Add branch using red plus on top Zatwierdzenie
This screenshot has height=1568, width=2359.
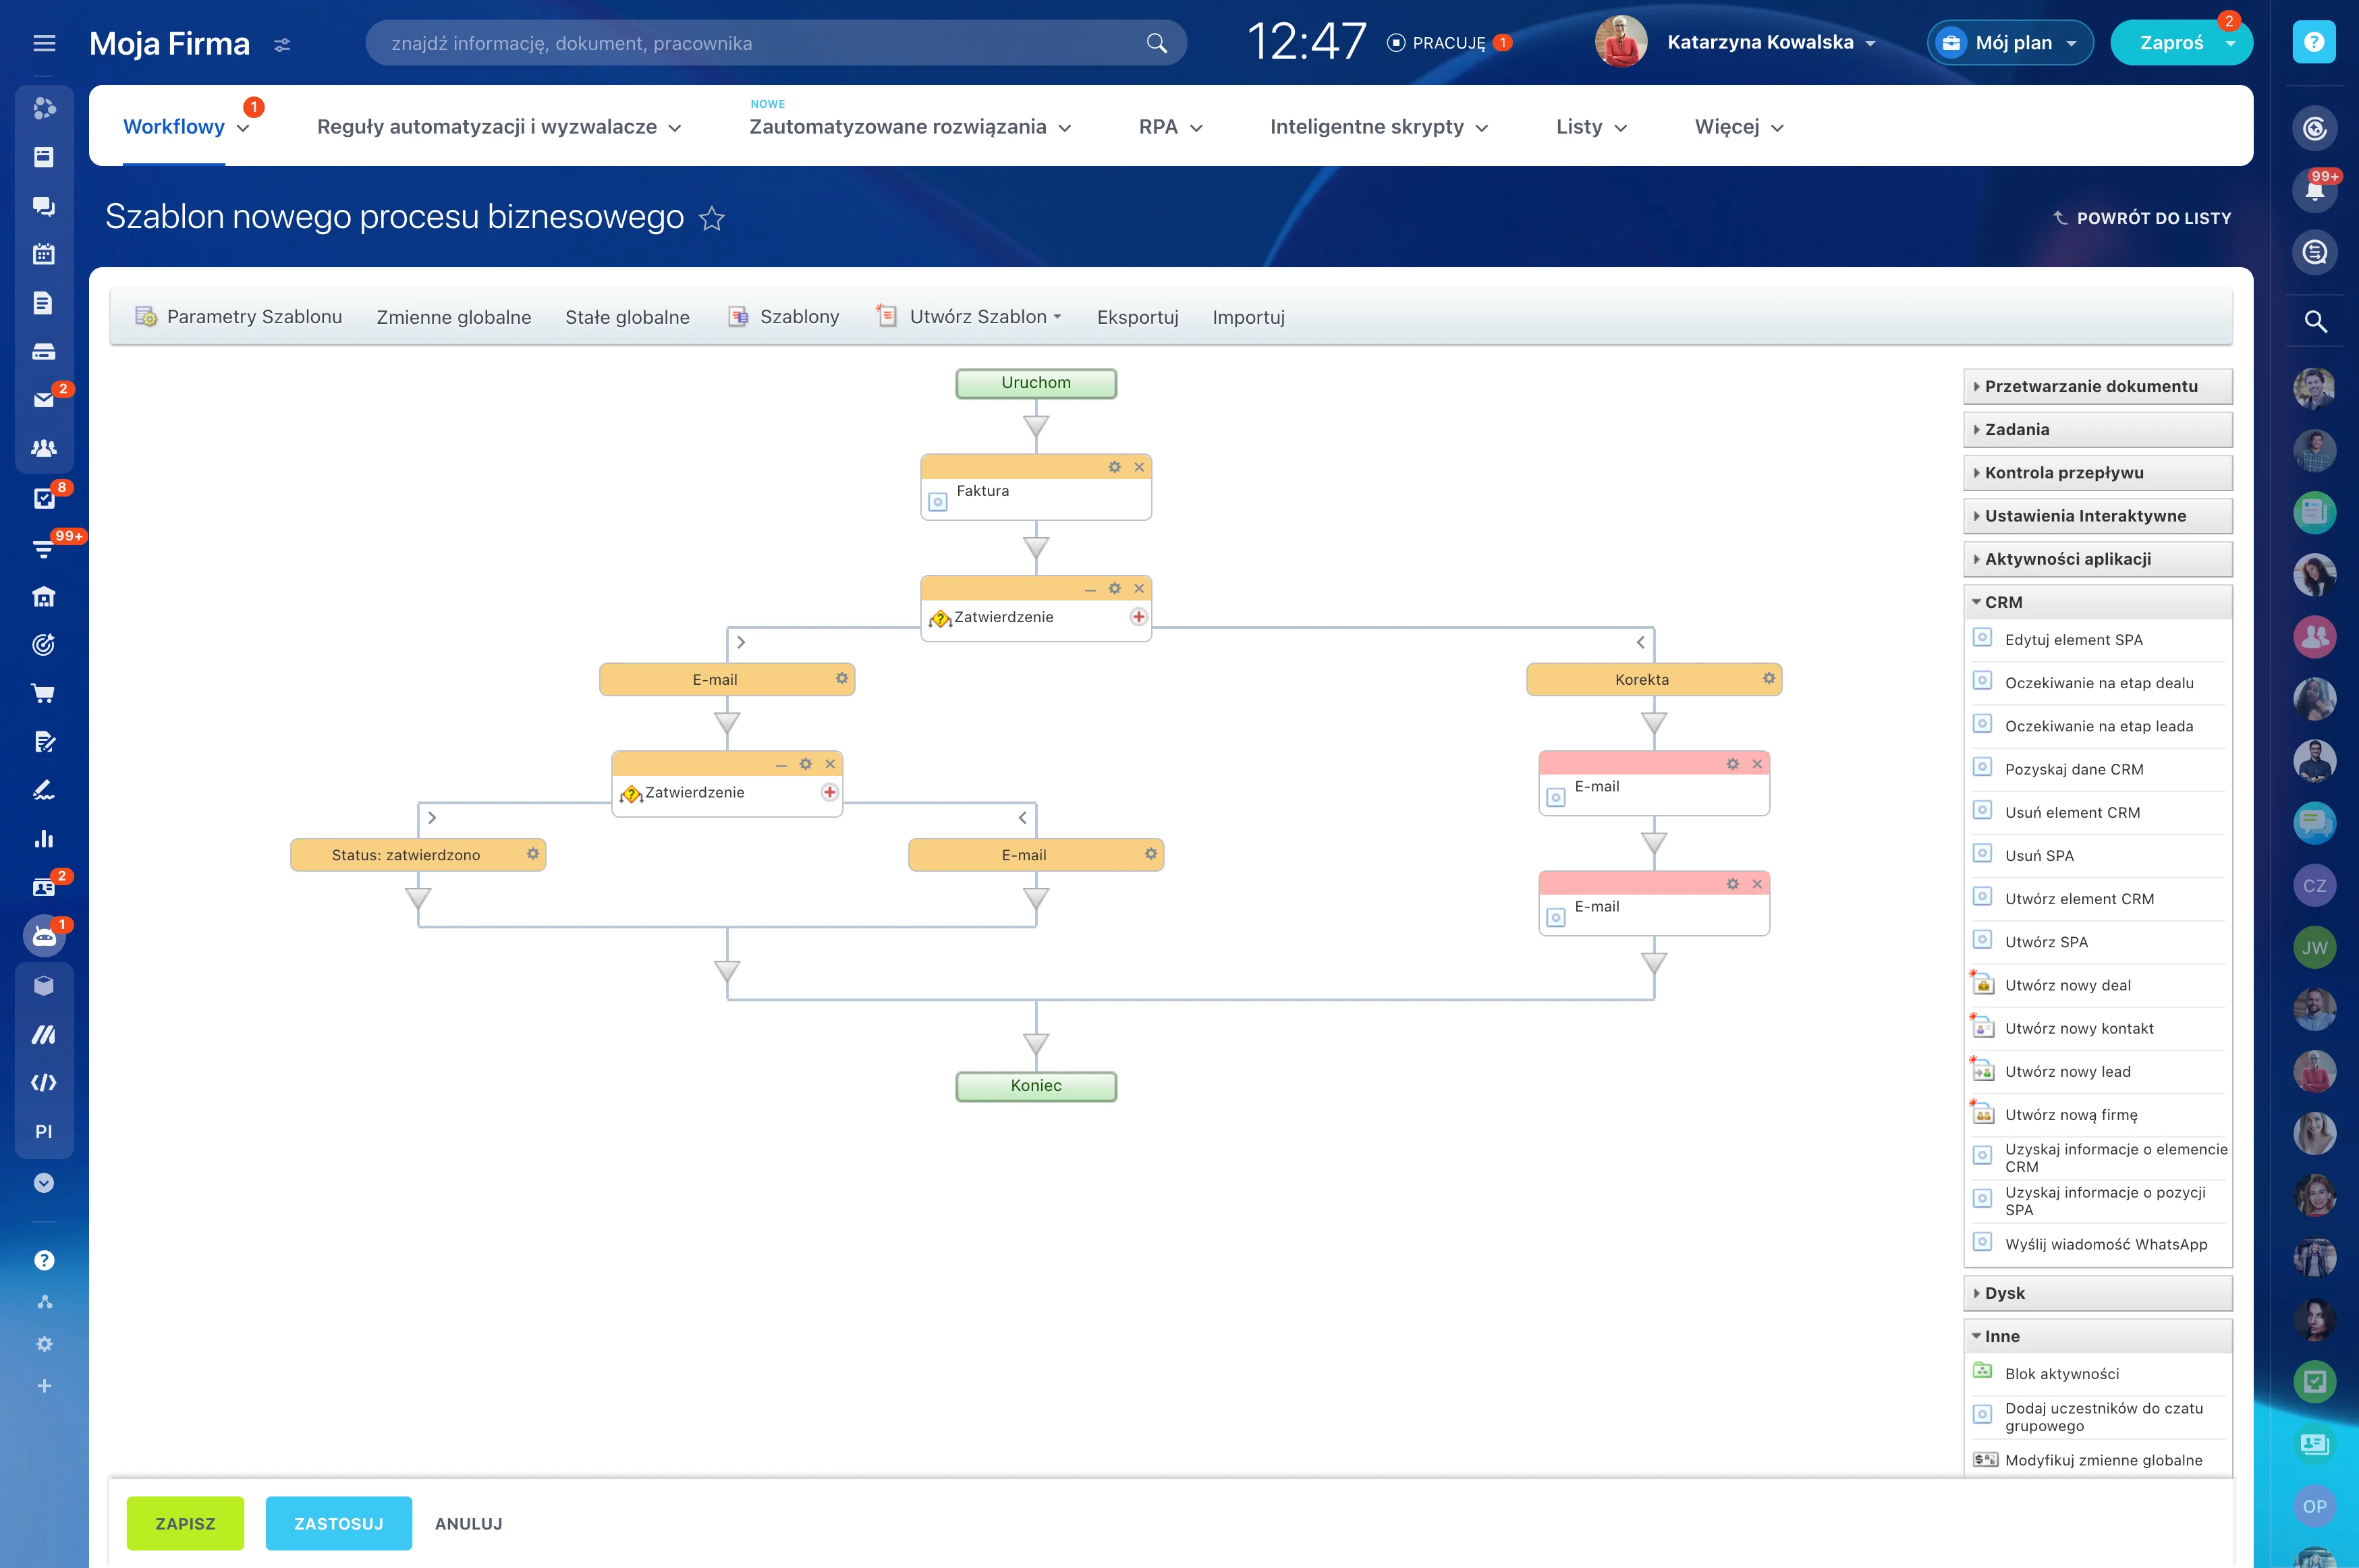pyautogui.click(x=1138, y=616)
